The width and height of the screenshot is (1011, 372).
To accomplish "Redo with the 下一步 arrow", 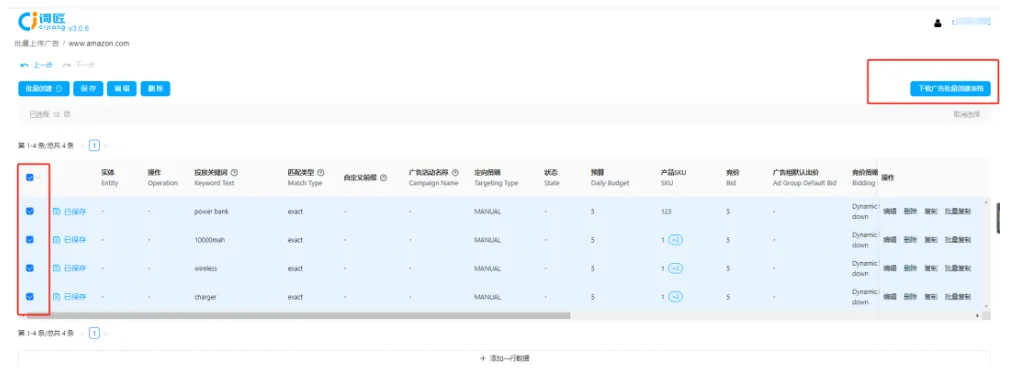I will (79, 64).
